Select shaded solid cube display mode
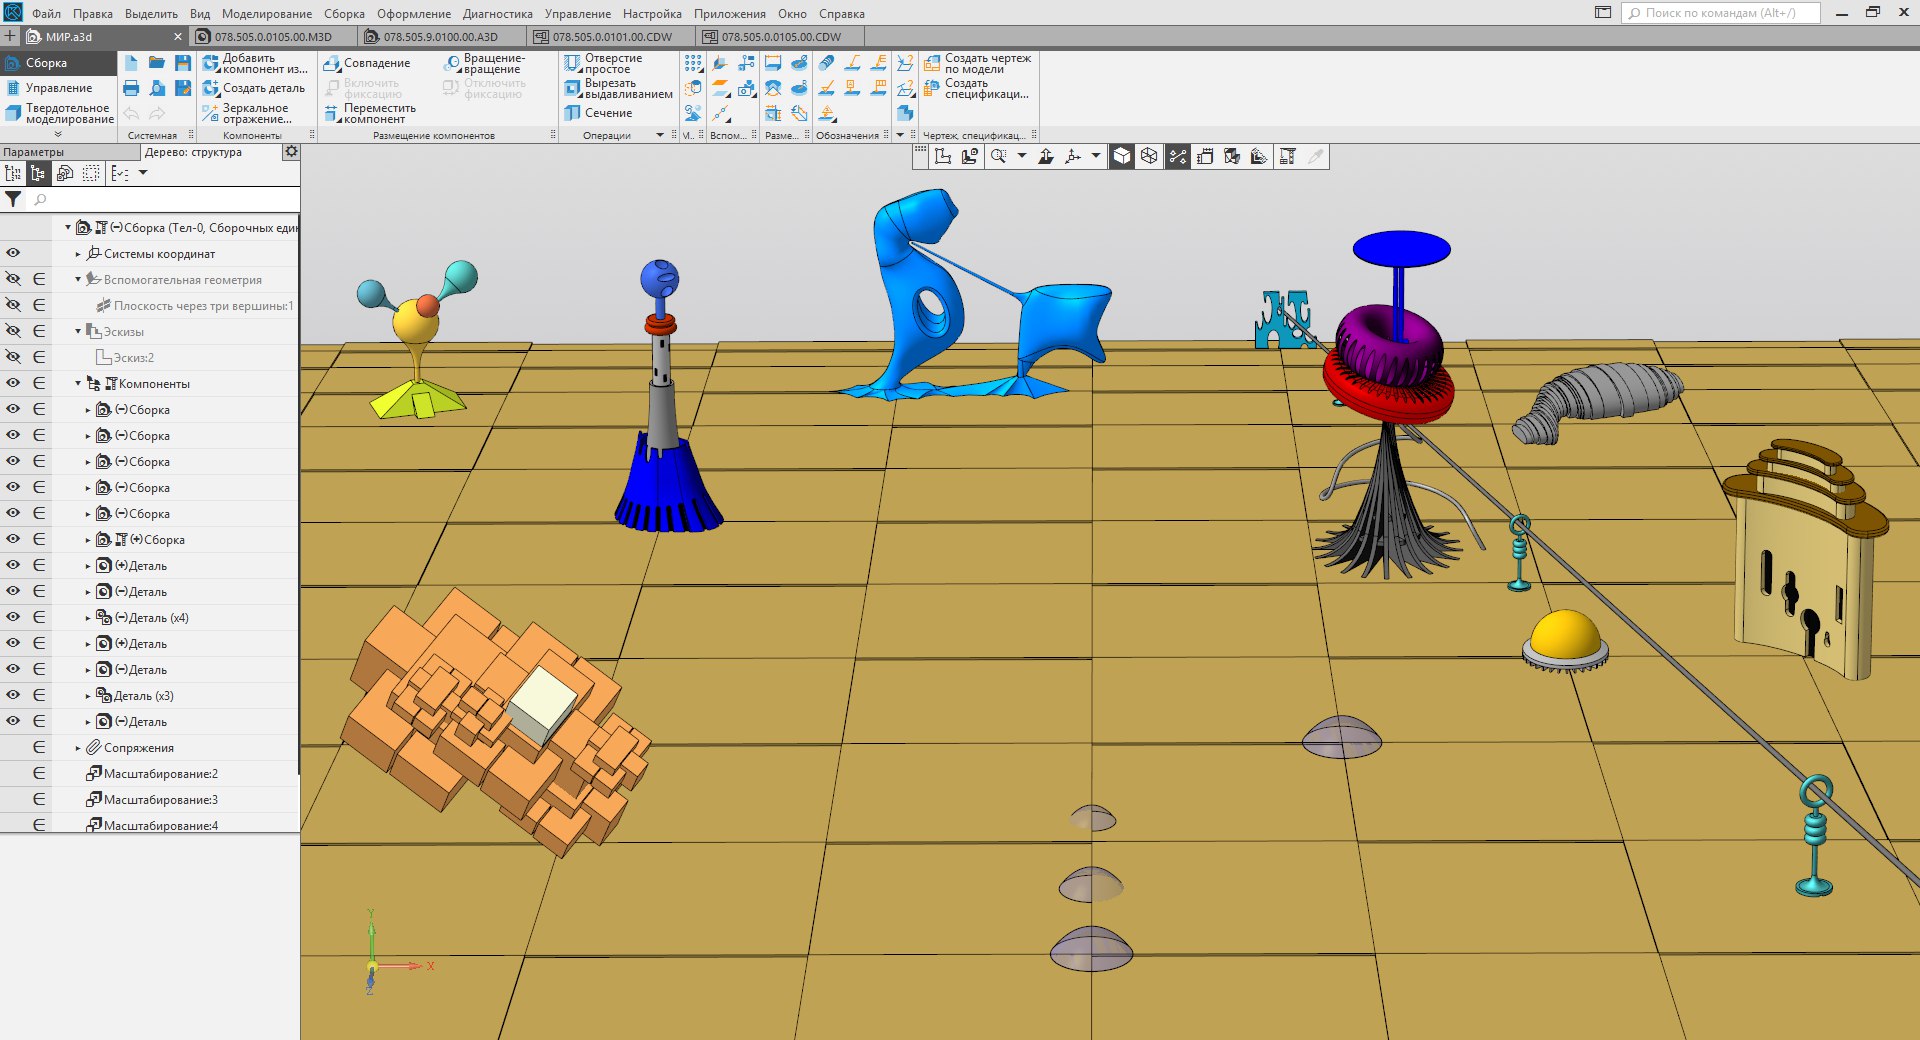The image size is (1920, 1040). click(x=1122, y=156)
